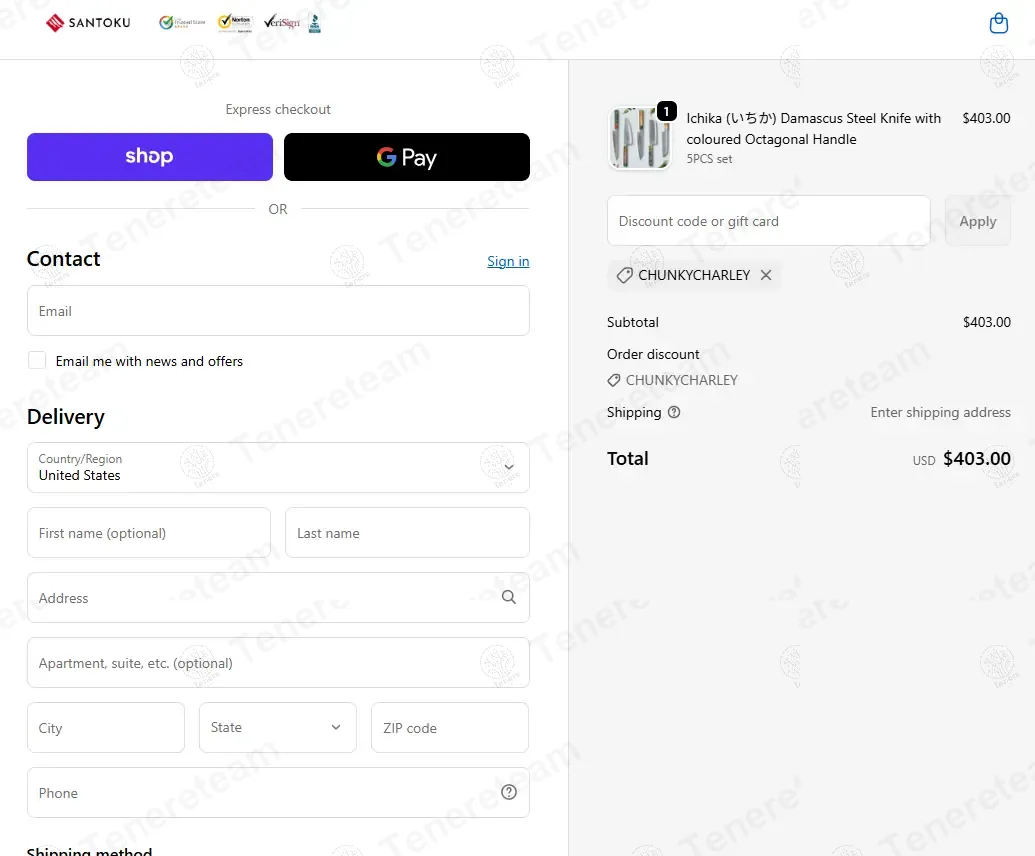1035x856 pixels.
Task: Follow the Sign in link
Action: 508,261
